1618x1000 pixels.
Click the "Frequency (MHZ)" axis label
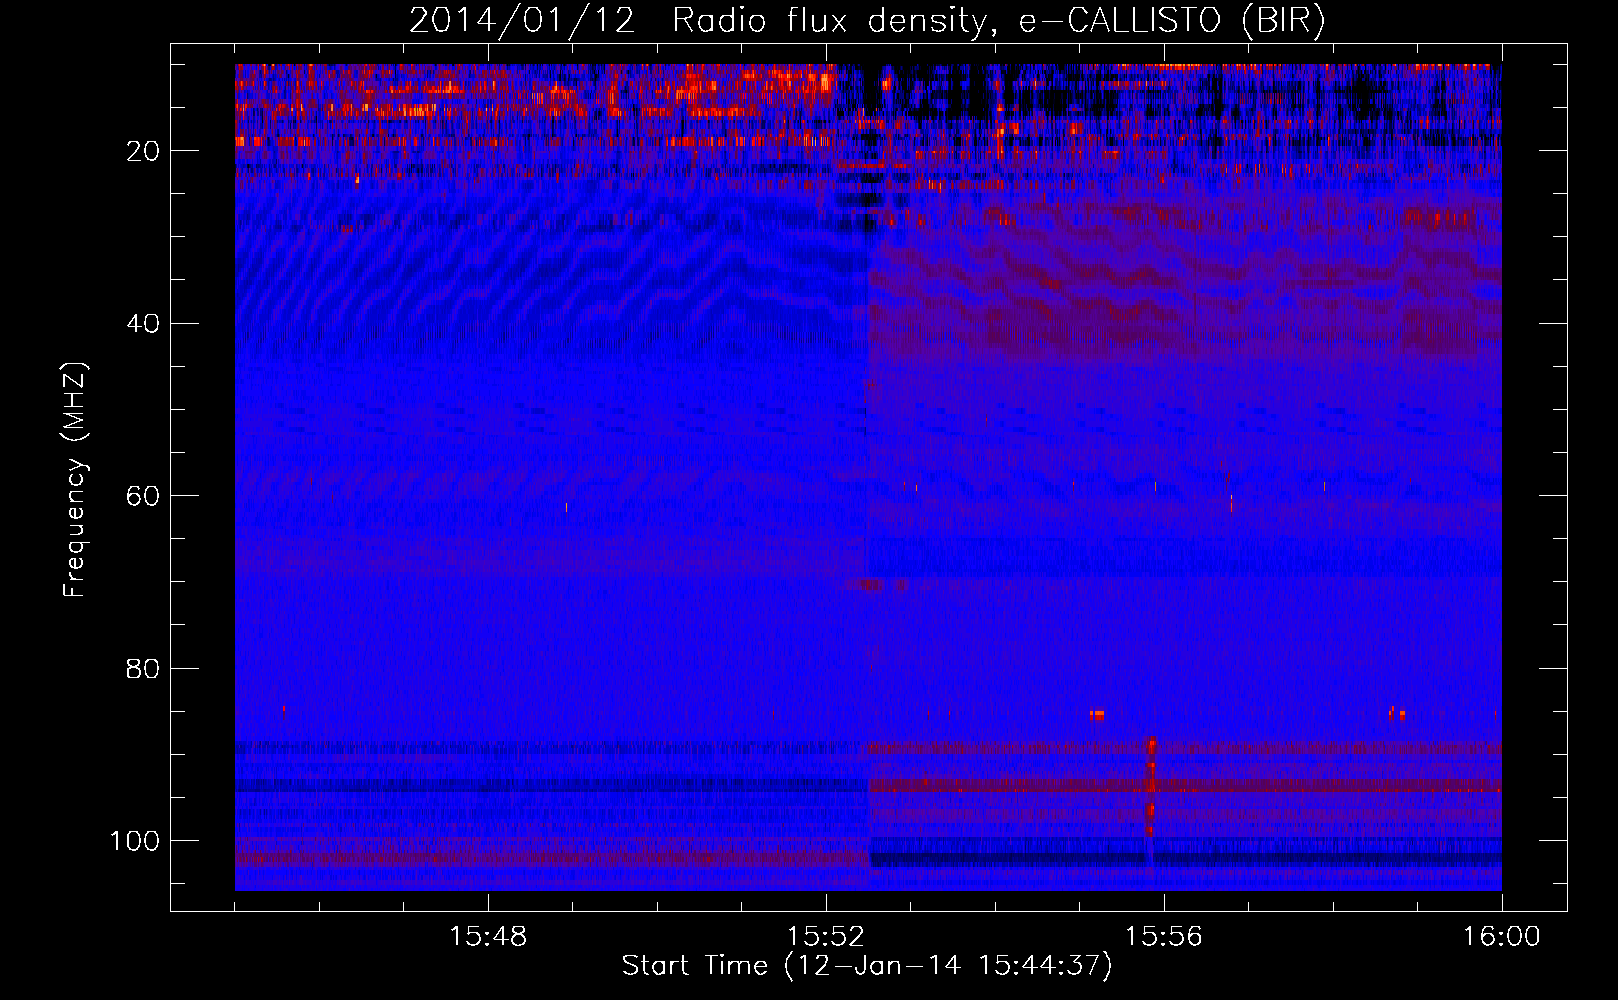pyautogui.click(x=75, y=479)
